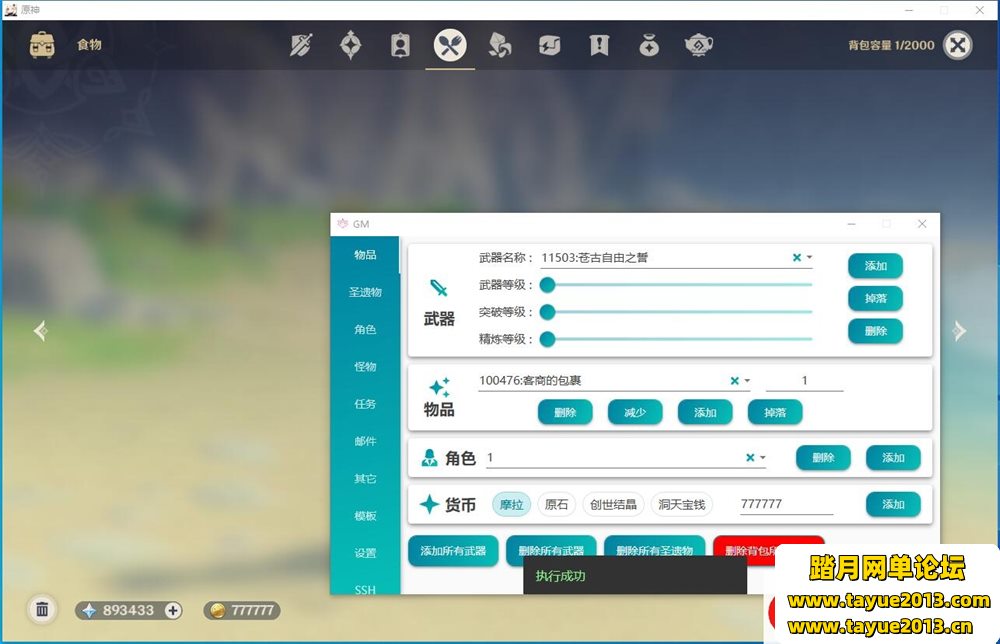Click the 突破等级 slider handle
Image resolution: width=1000 pixels, height=644 pixels.
pos(547,312)
